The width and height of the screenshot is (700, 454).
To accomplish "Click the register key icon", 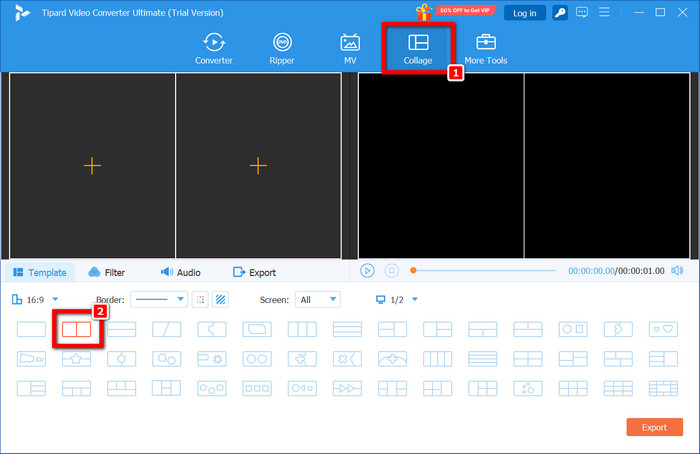I will pyautogui.click(x=560, y=13).
